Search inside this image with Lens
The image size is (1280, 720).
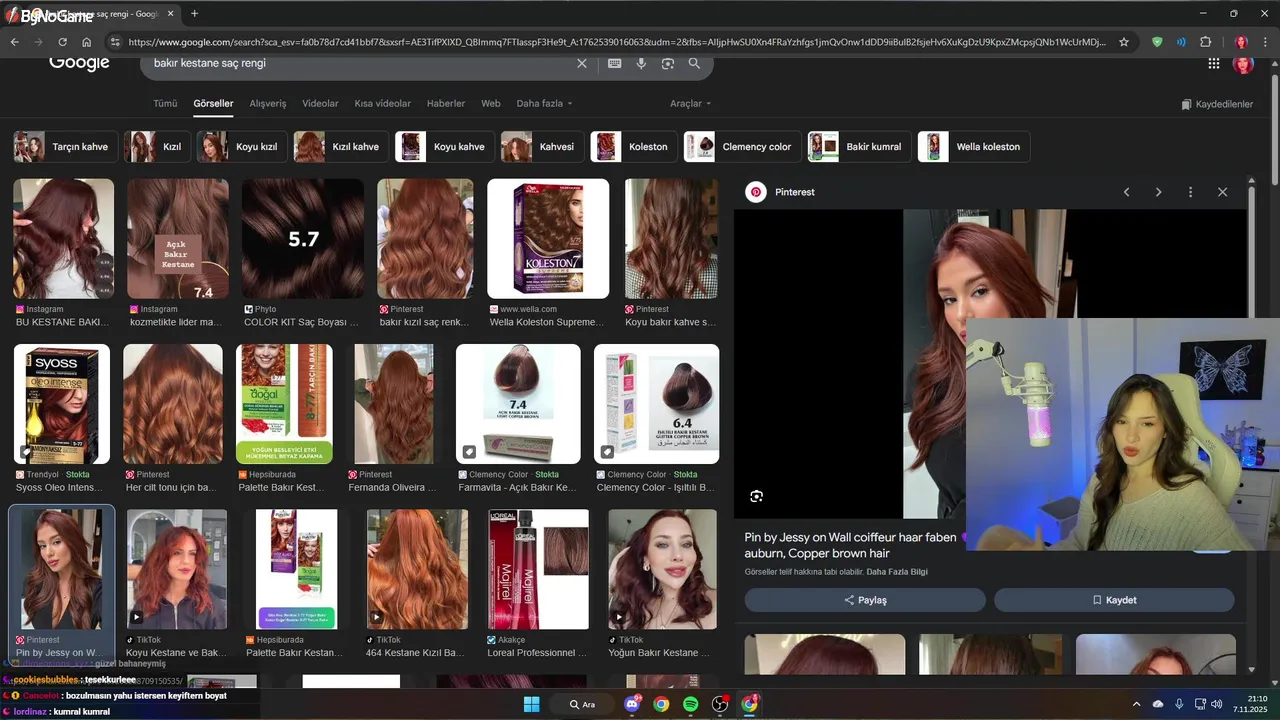(x=757, y=496)
